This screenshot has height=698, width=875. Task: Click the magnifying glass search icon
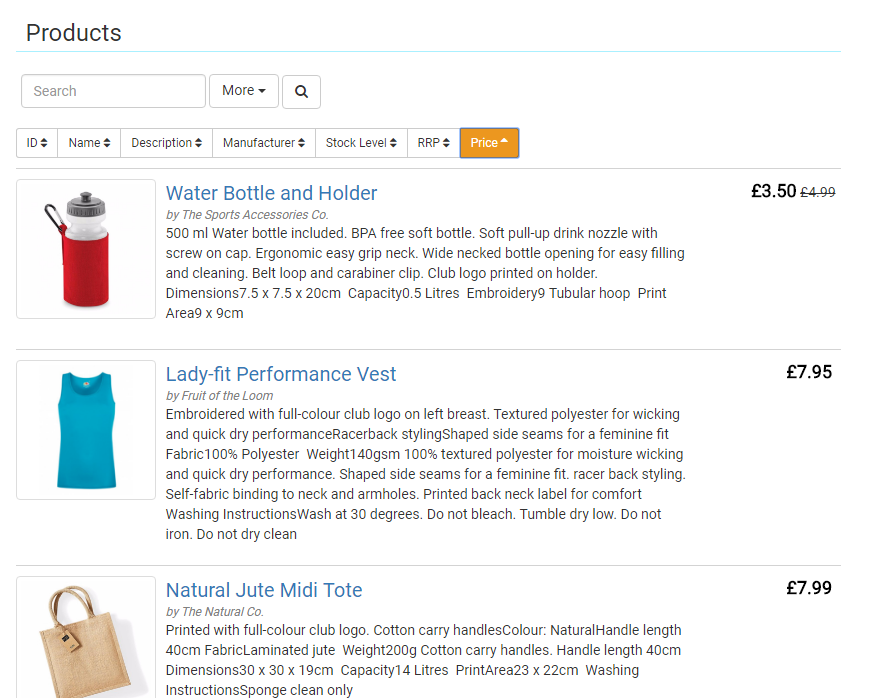[301, 91]
